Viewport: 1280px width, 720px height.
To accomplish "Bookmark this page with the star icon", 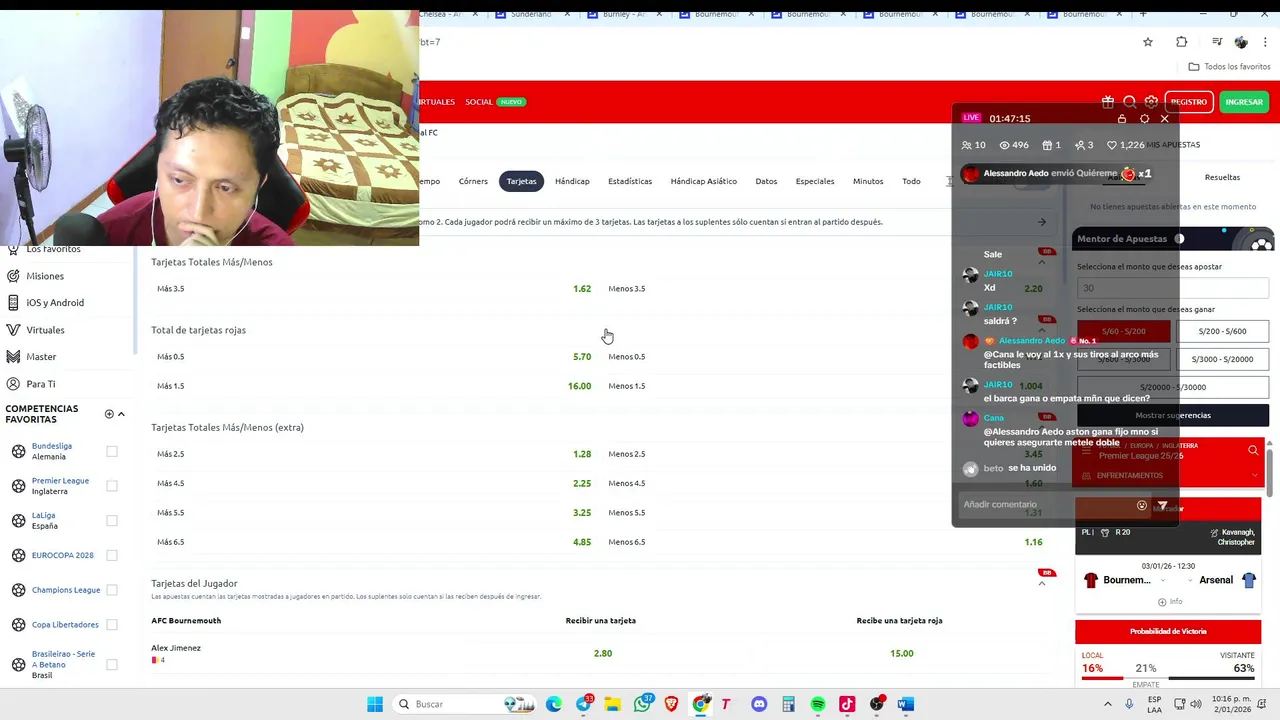I will pos(1148,42).
